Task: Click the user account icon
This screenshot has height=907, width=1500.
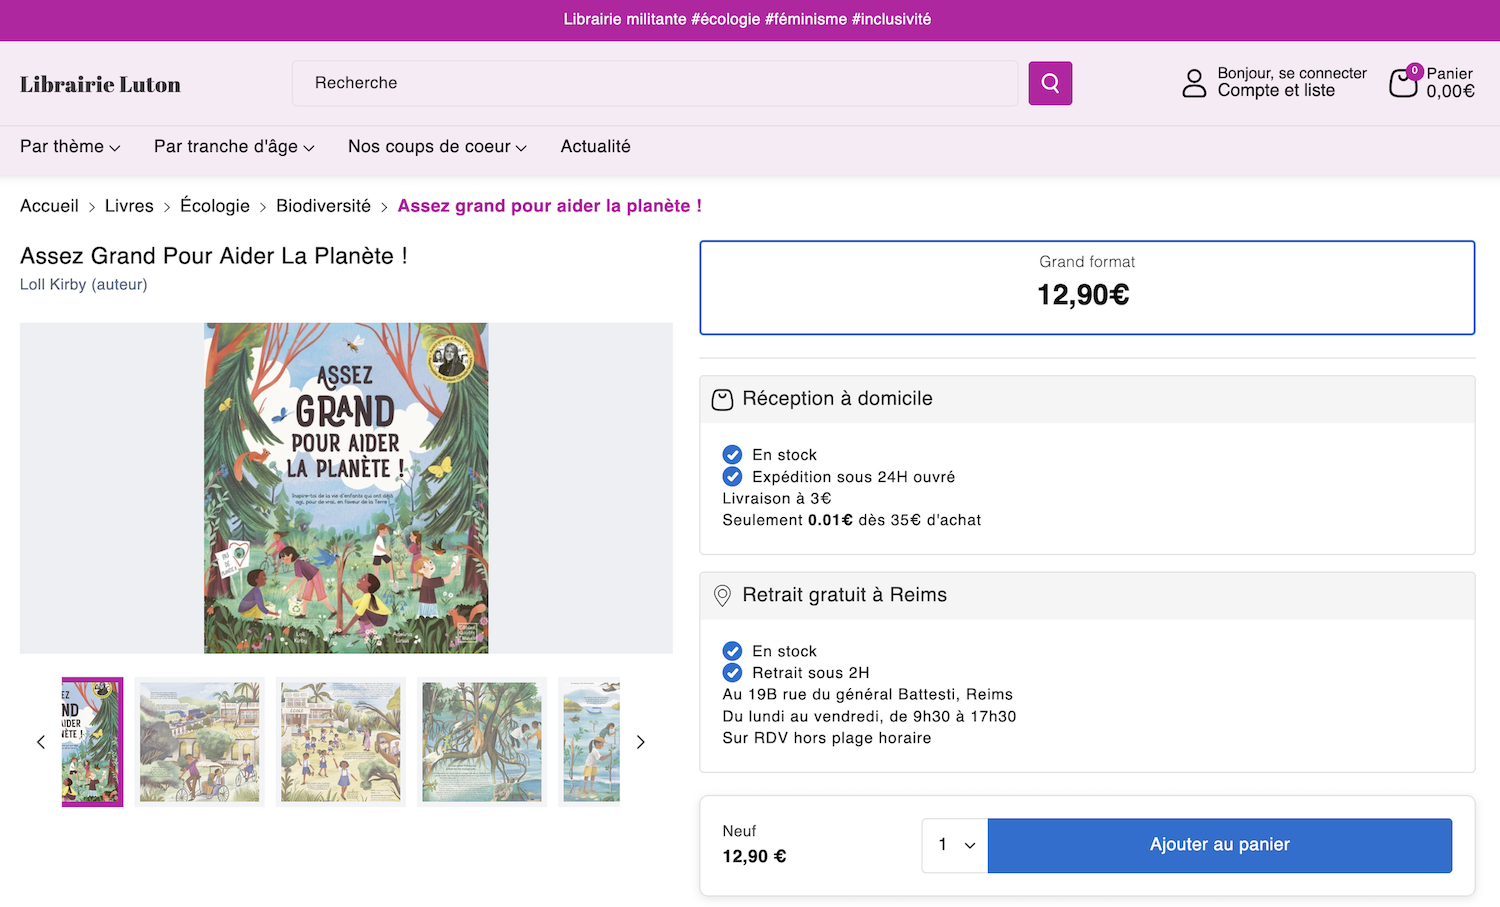Action: (x=1194, y=83)
